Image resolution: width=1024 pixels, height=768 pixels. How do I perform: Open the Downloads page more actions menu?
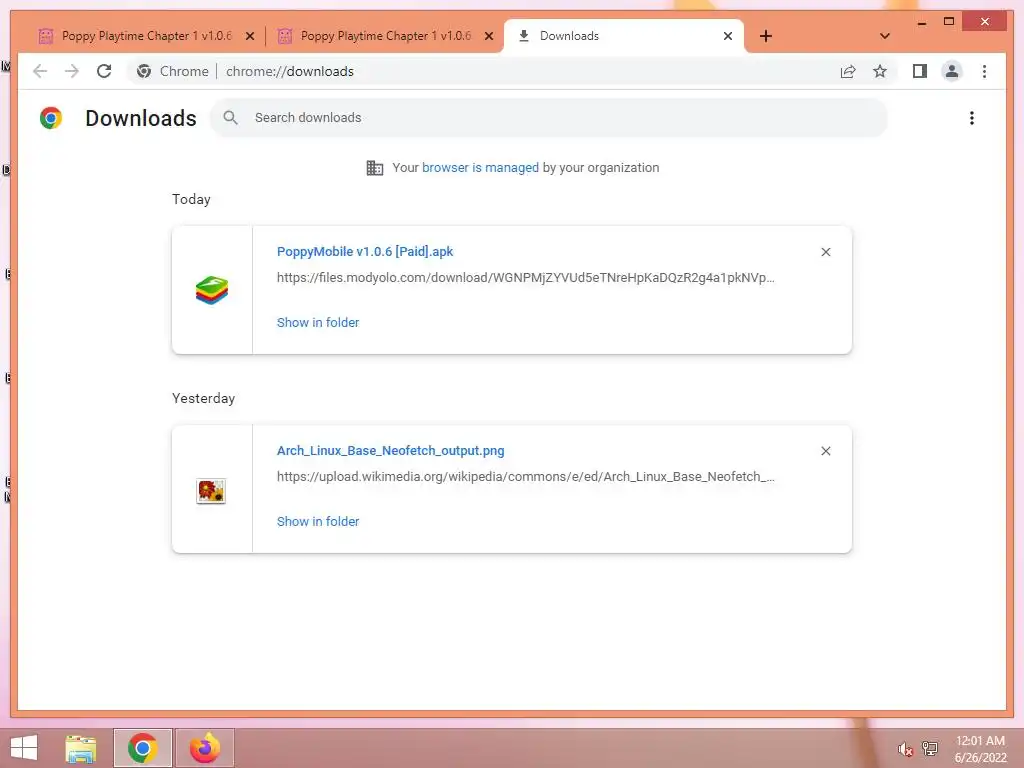coord(972,118)
